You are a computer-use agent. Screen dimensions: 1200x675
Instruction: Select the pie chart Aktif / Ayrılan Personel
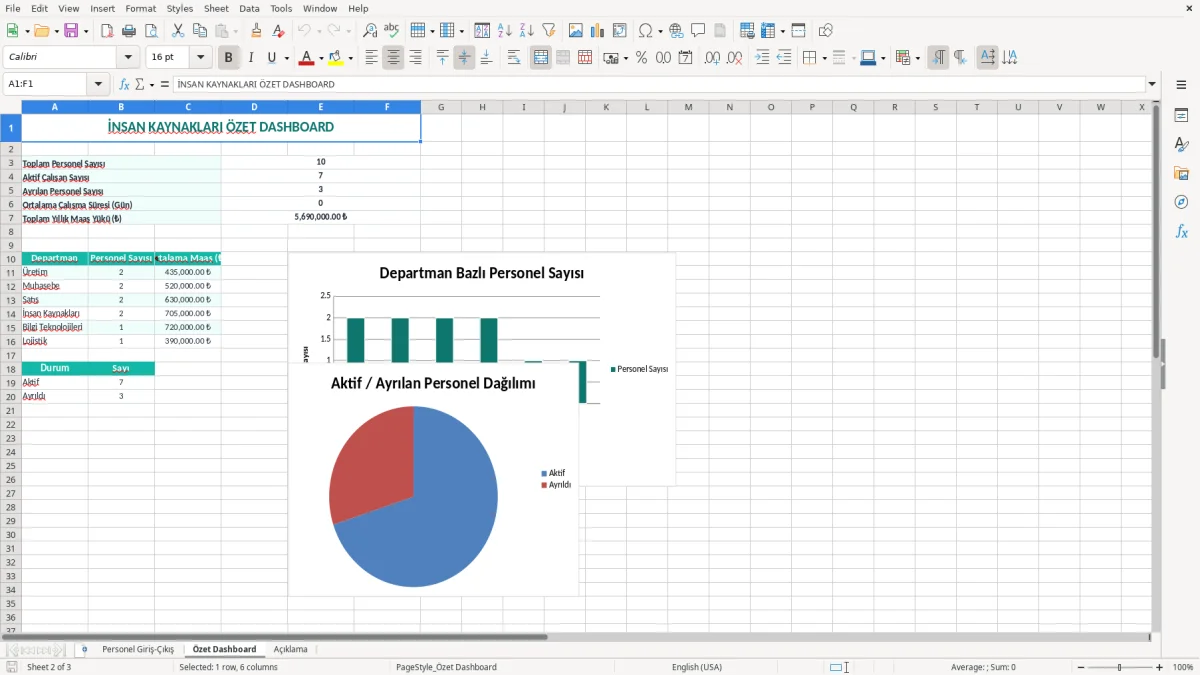433,480
